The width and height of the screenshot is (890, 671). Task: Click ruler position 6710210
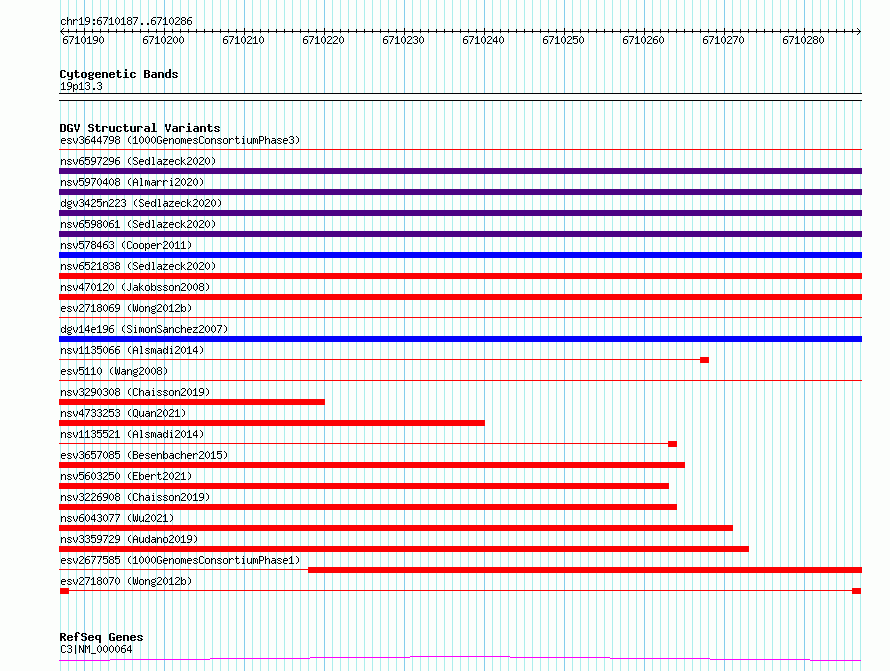pos(244,40)
